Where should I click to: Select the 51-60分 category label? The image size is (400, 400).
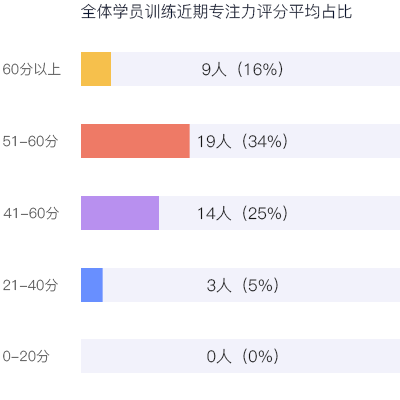click(30, 141)
